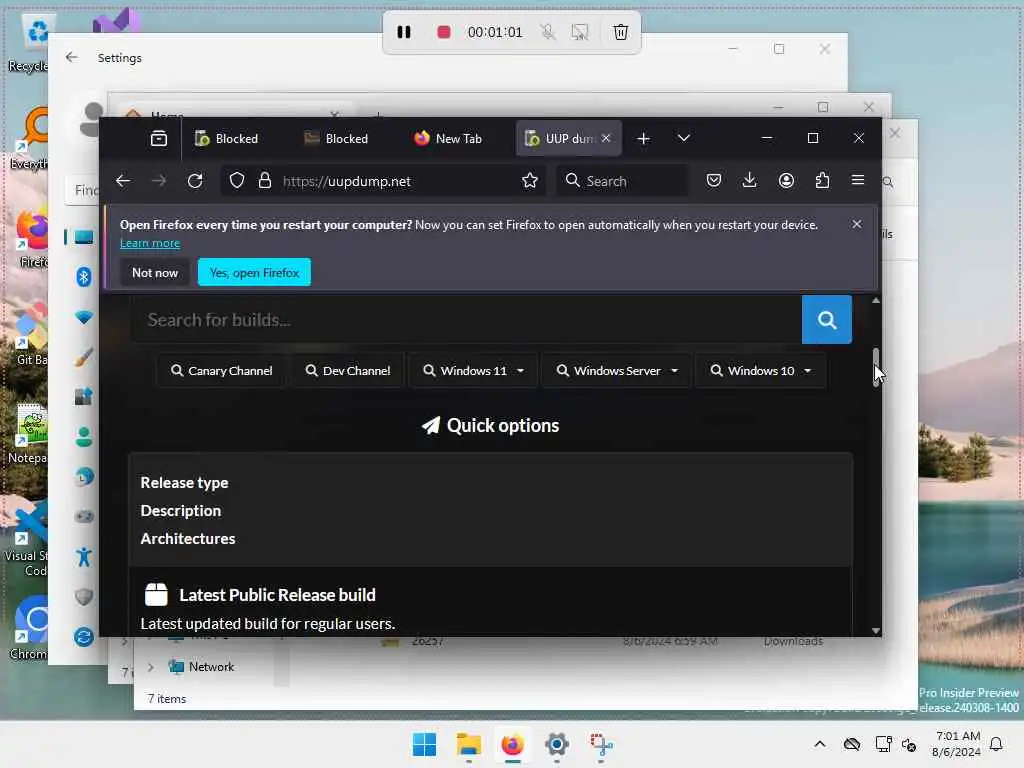Follow the Learn more link

(150, 243)
